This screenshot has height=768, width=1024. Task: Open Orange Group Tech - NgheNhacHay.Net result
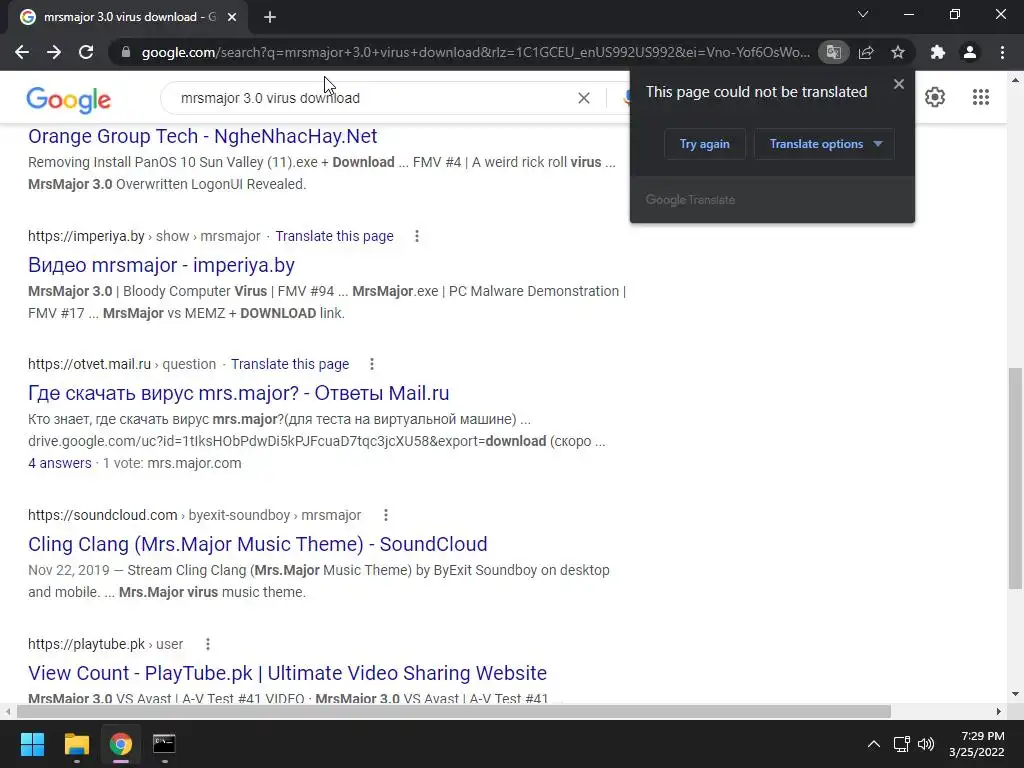point(202,136)
